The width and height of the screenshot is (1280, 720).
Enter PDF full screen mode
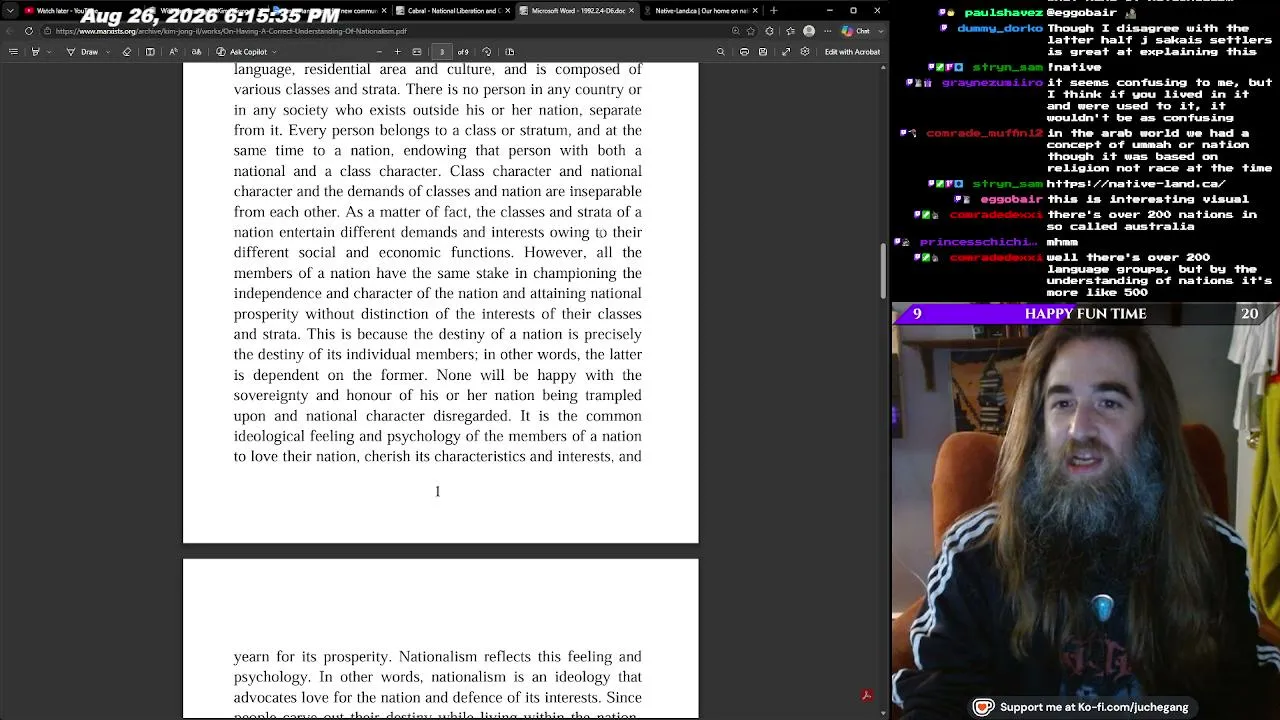786,52
